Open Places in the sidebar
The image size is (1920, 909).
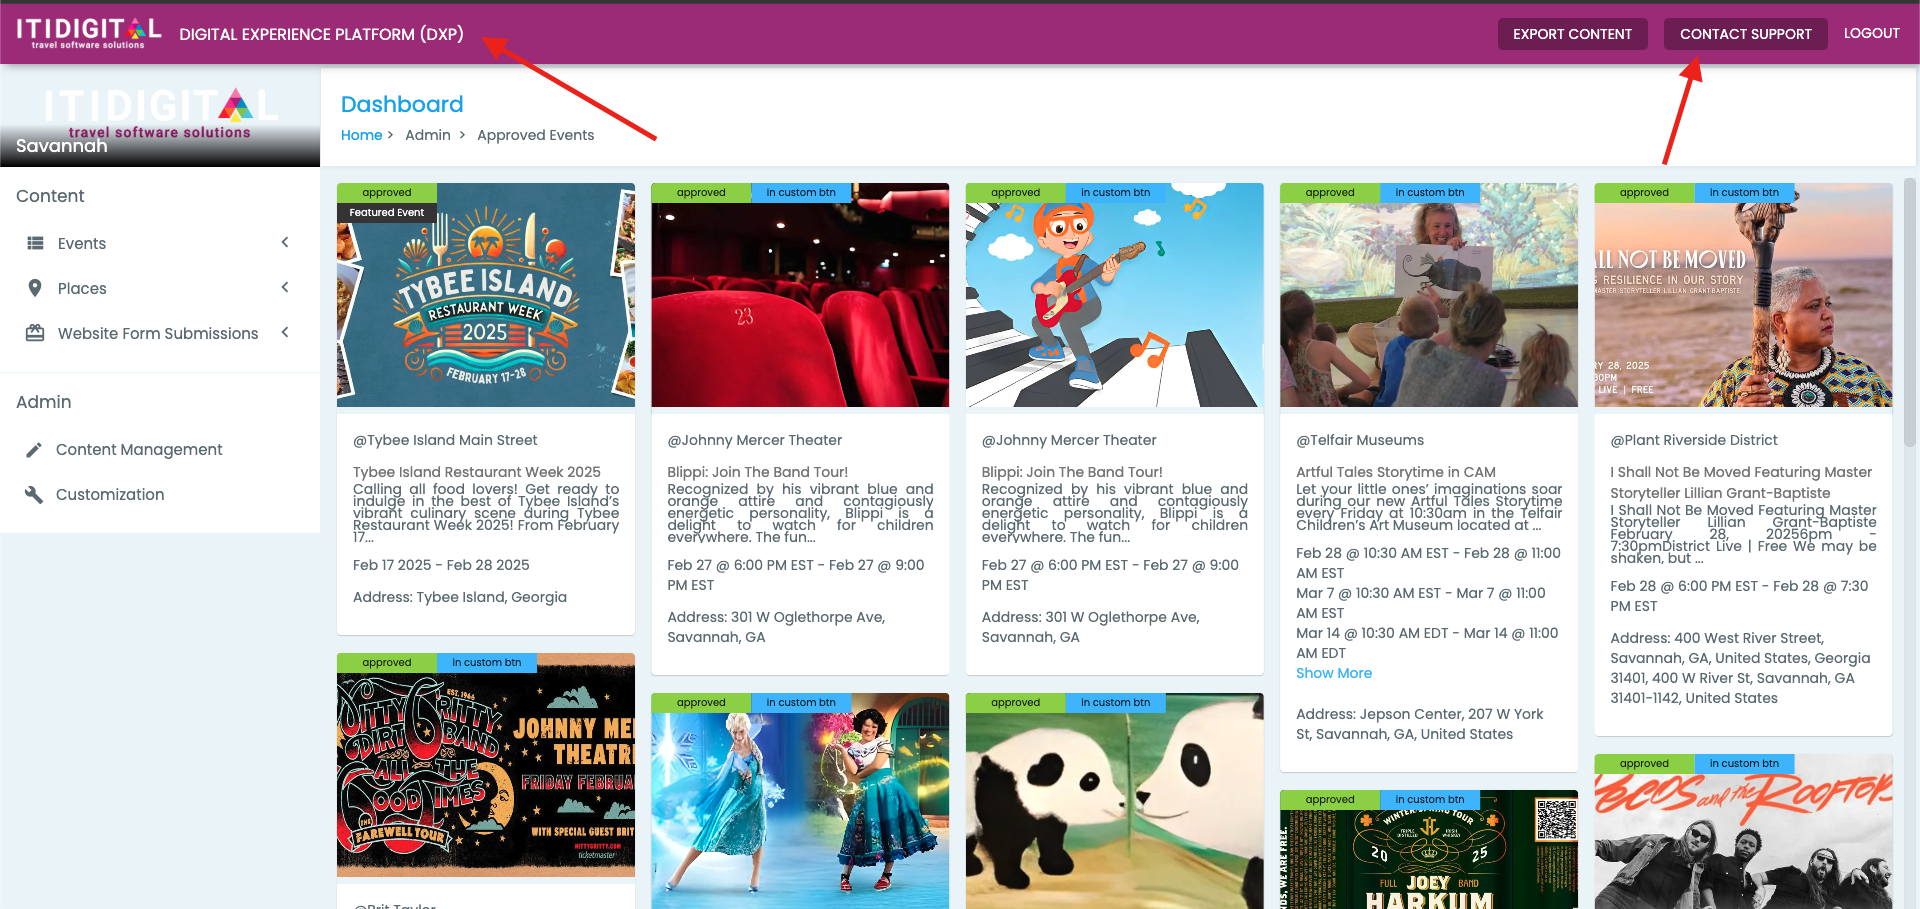(x=160, y=288)
